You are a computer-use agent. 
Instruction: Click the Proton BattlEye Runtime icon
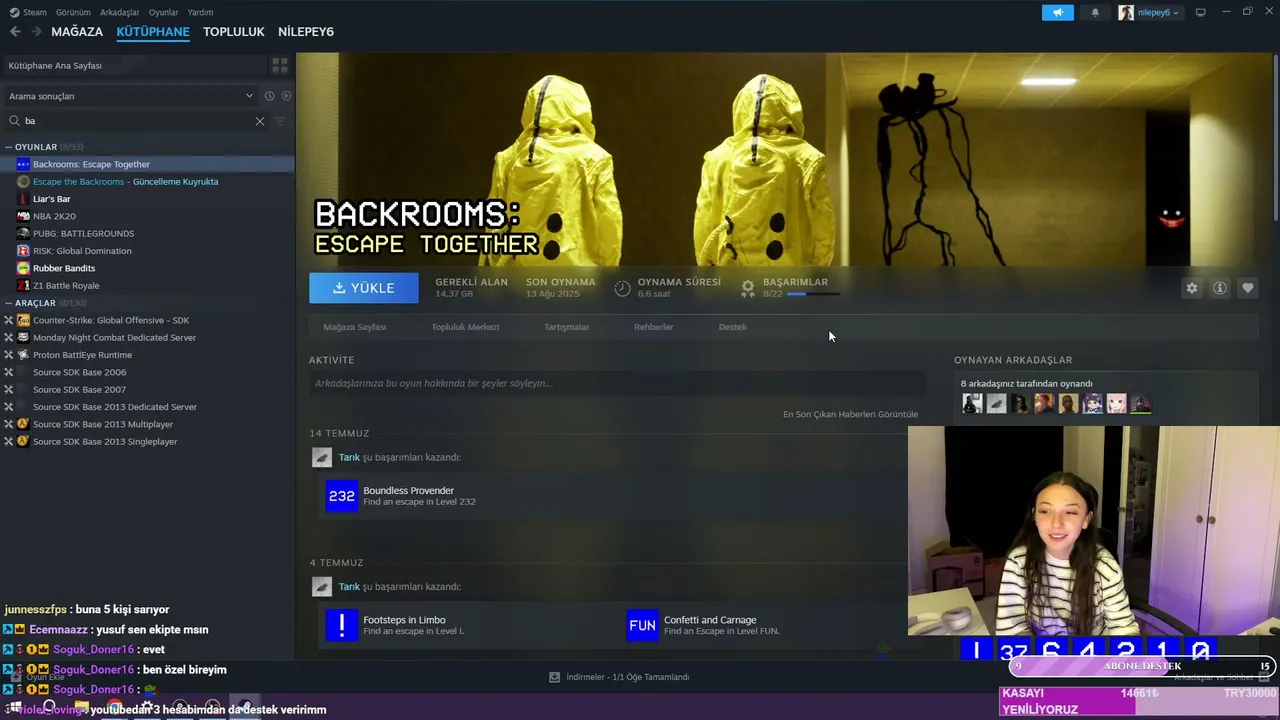coord(24,355)
